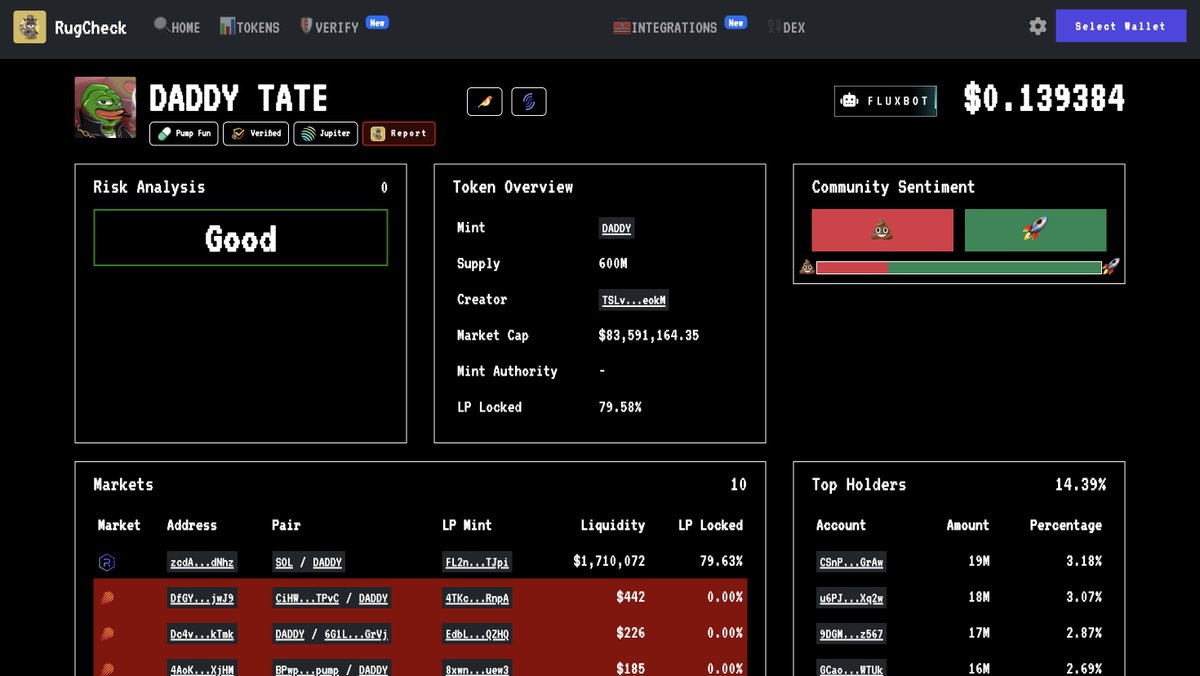Click the liquidity value $1,710,072
This screenshot has height=676, width=1200.
[x=609, y=562]
